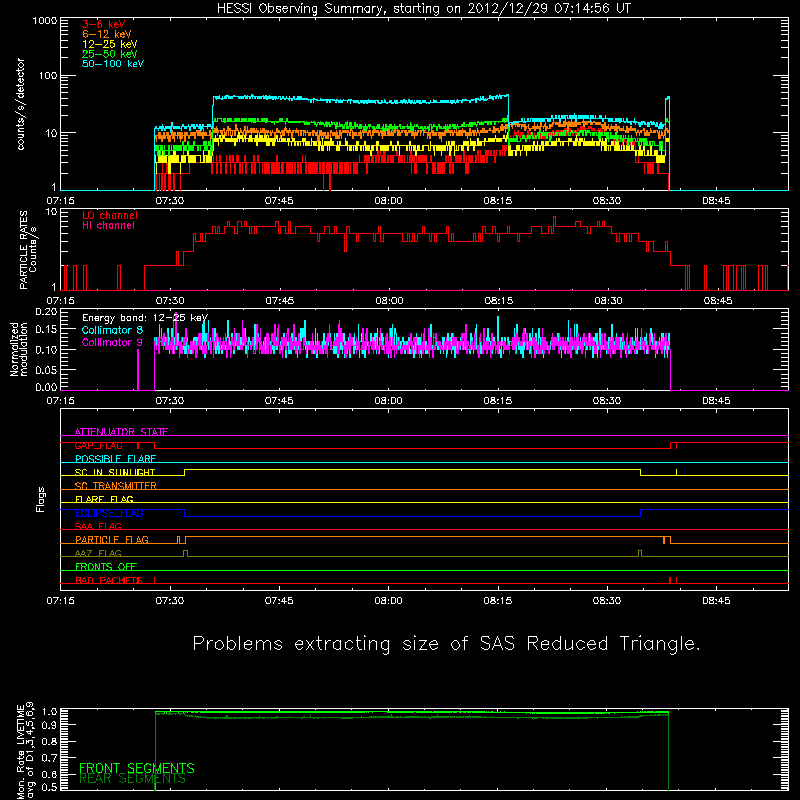Select the "PARTICLE_FLAG" flag label
Image resolution: width=800 pixels, height=800 pixels.
[112, 539]
